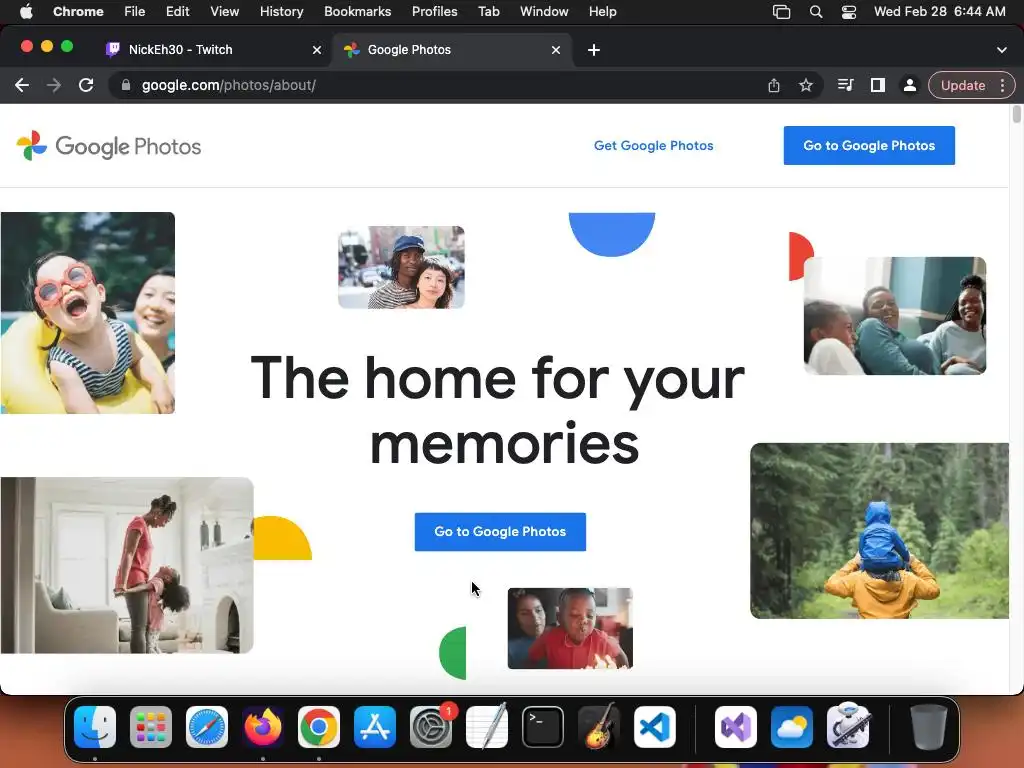The height and width of the screenshot is (768, 1024).
Task: Click Chrome icon in the dock
Action: click(x=319, y=727)
